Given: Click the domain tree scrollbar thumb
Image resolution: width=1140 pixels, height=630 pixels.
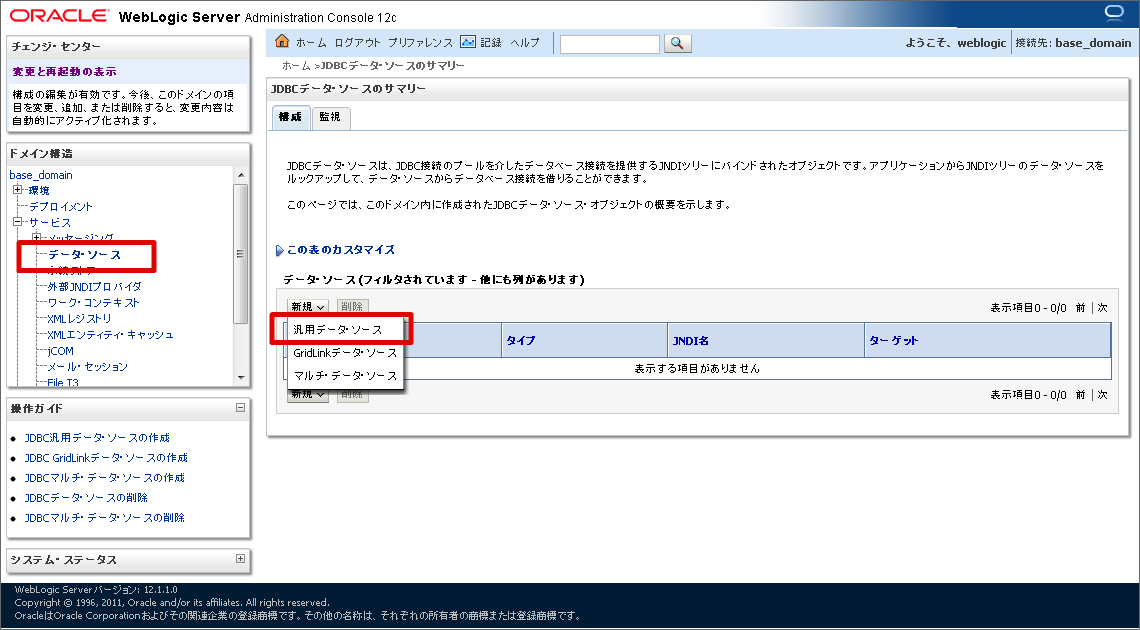Looking at the screenshot, I should (x=241, y=254).
